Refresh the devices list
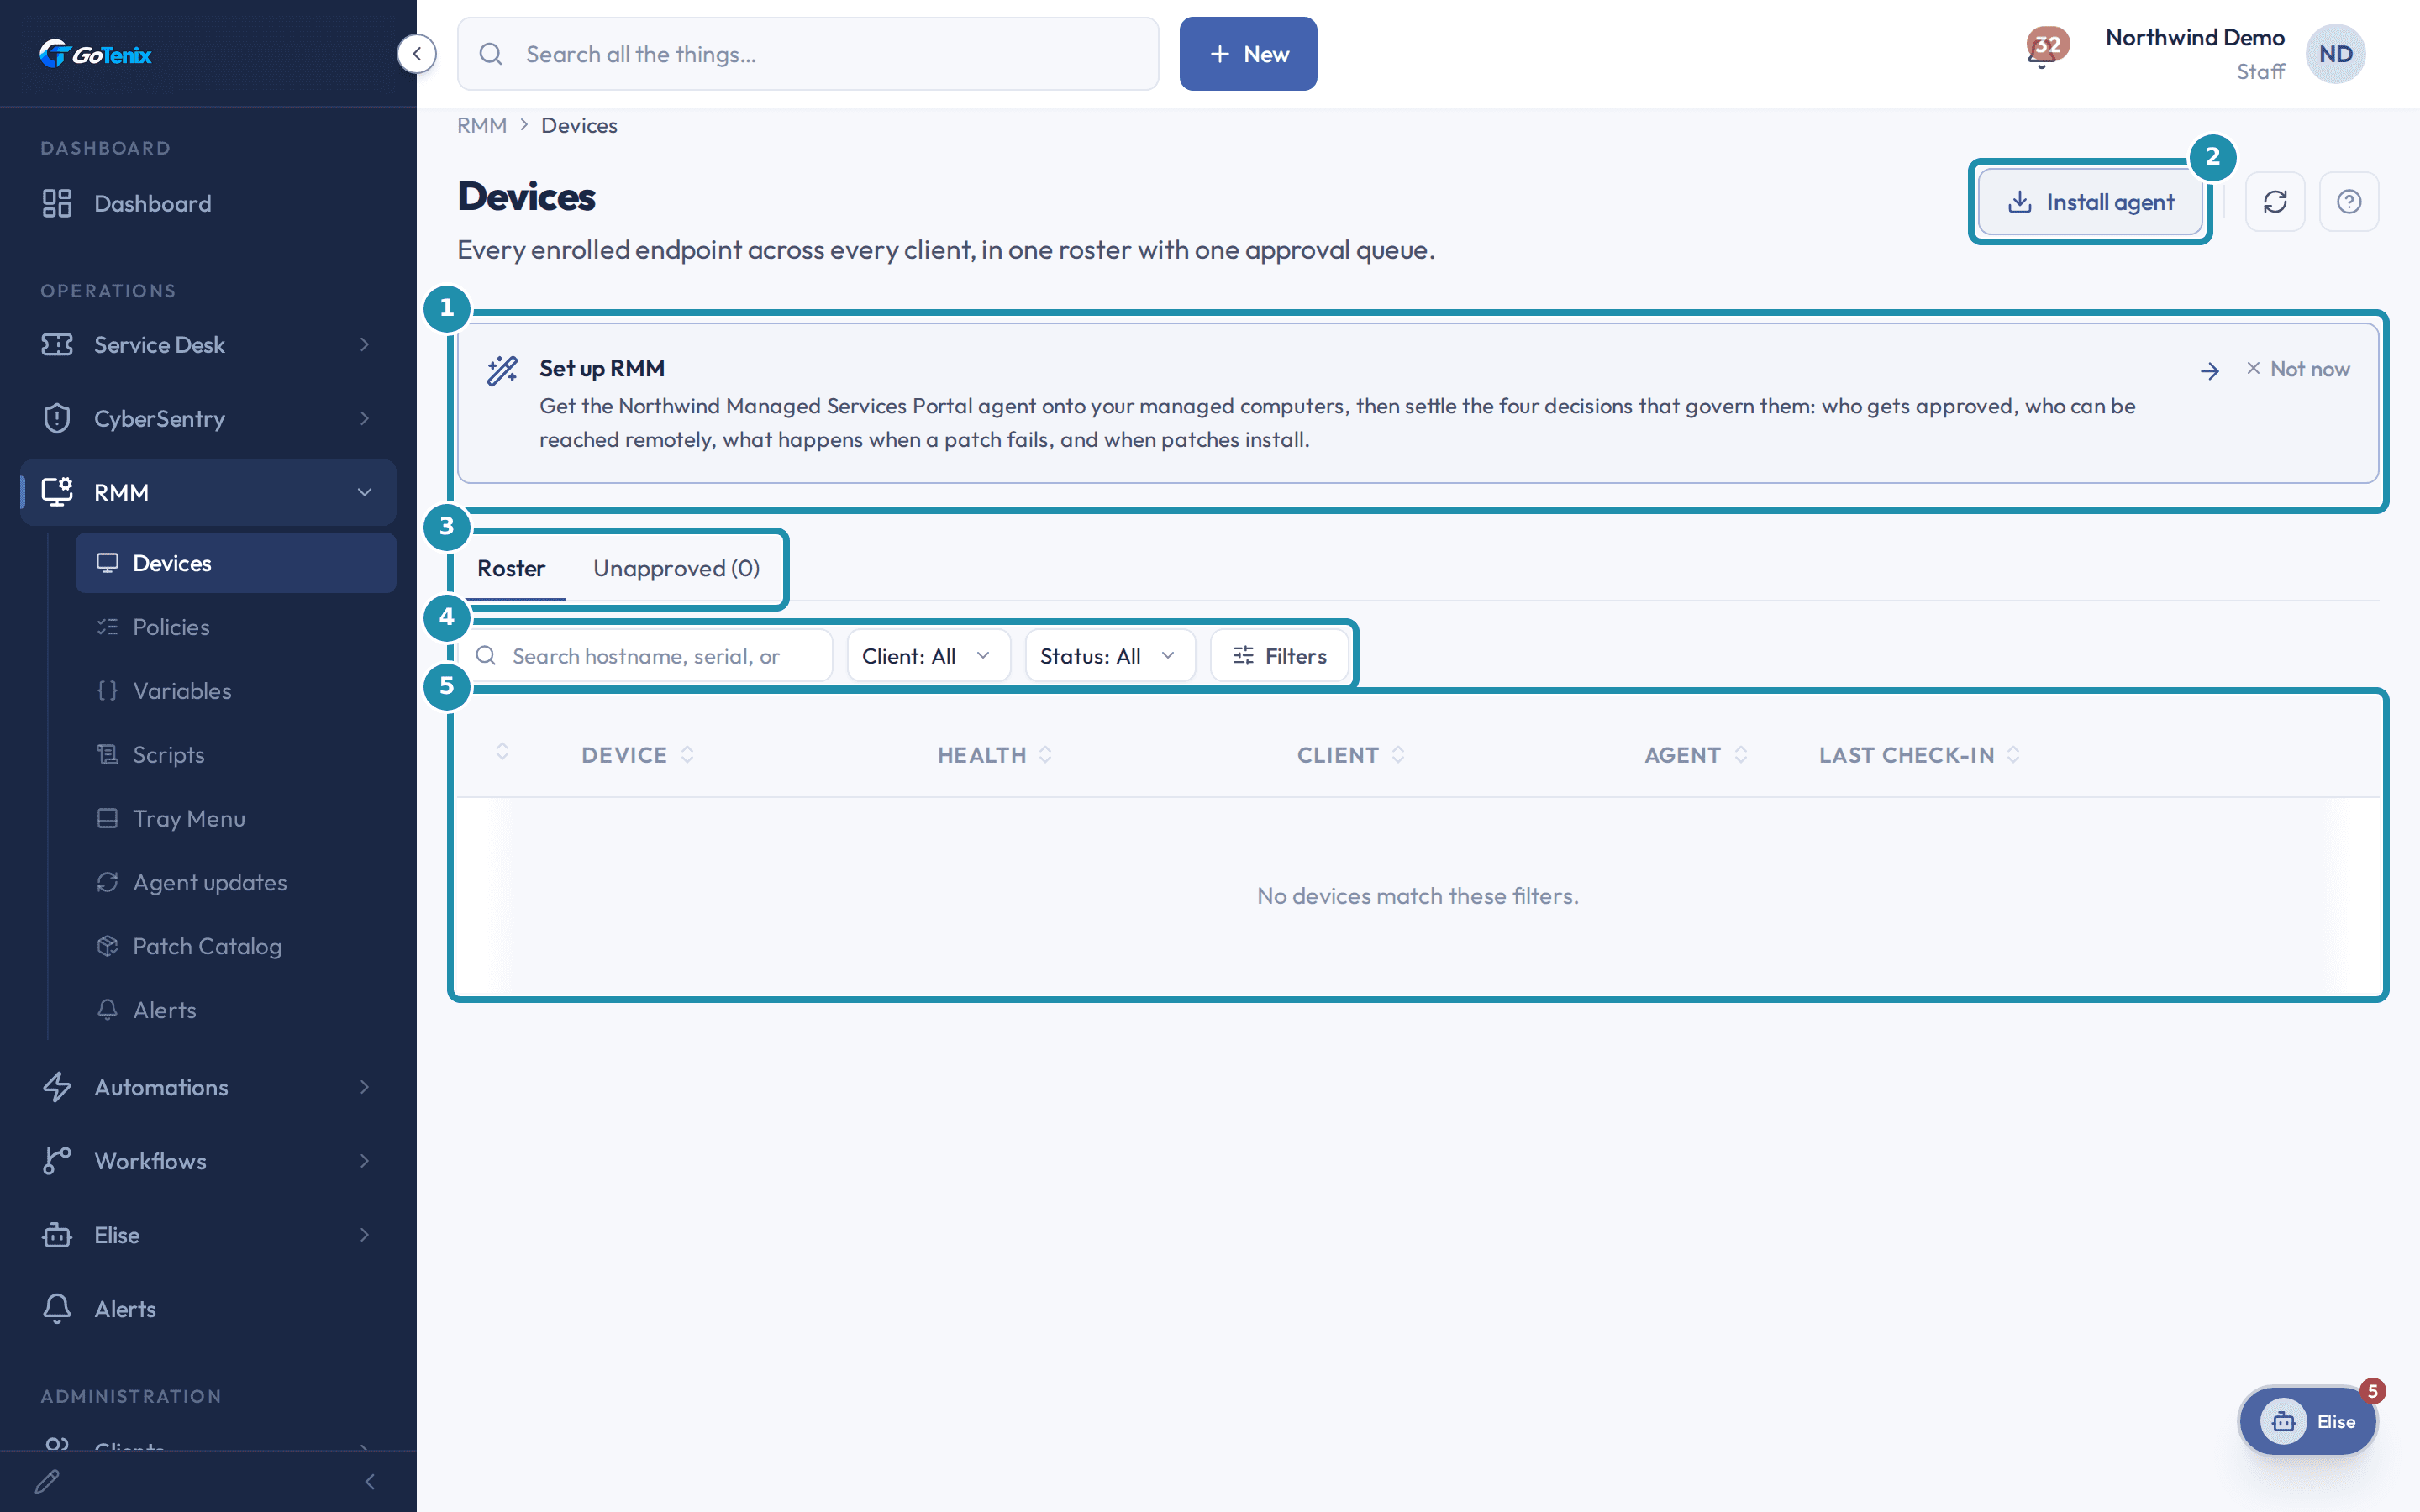This screenshot has width=2420, height=1512. click(2275, 202)
